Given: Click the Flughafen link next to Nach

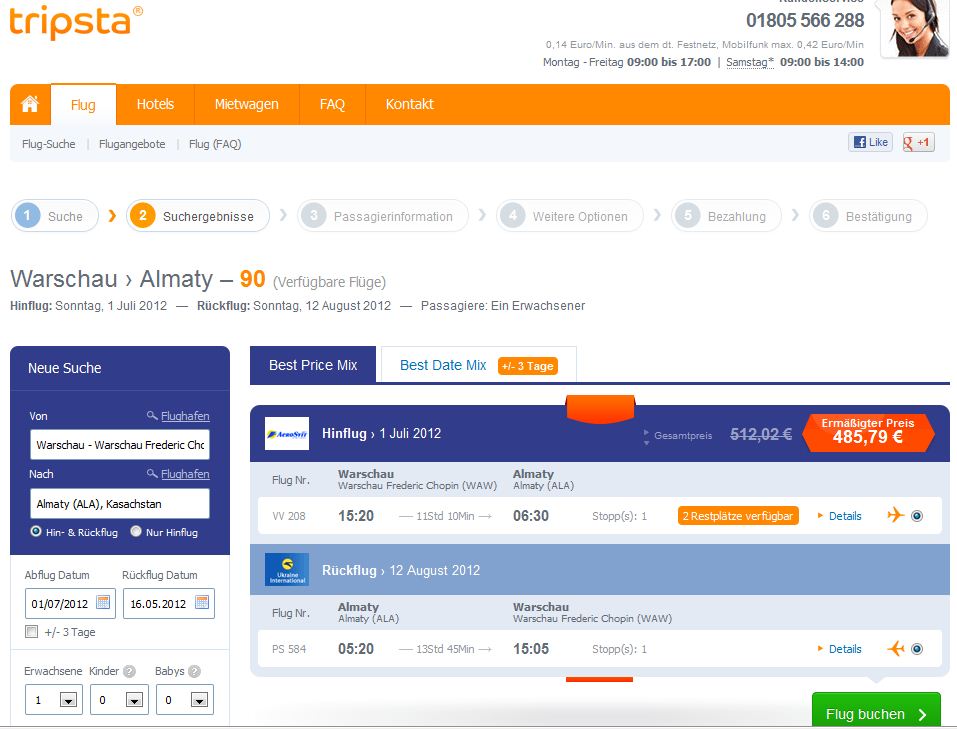Looking at the screenshot, I should point(185,474).
